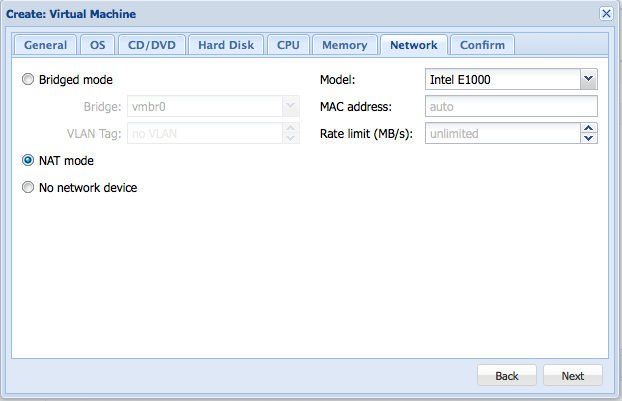Viewport: 622px width, 401px height.
Task: Open the Model dropdown arrow
Action: click(x=589, y=79)
